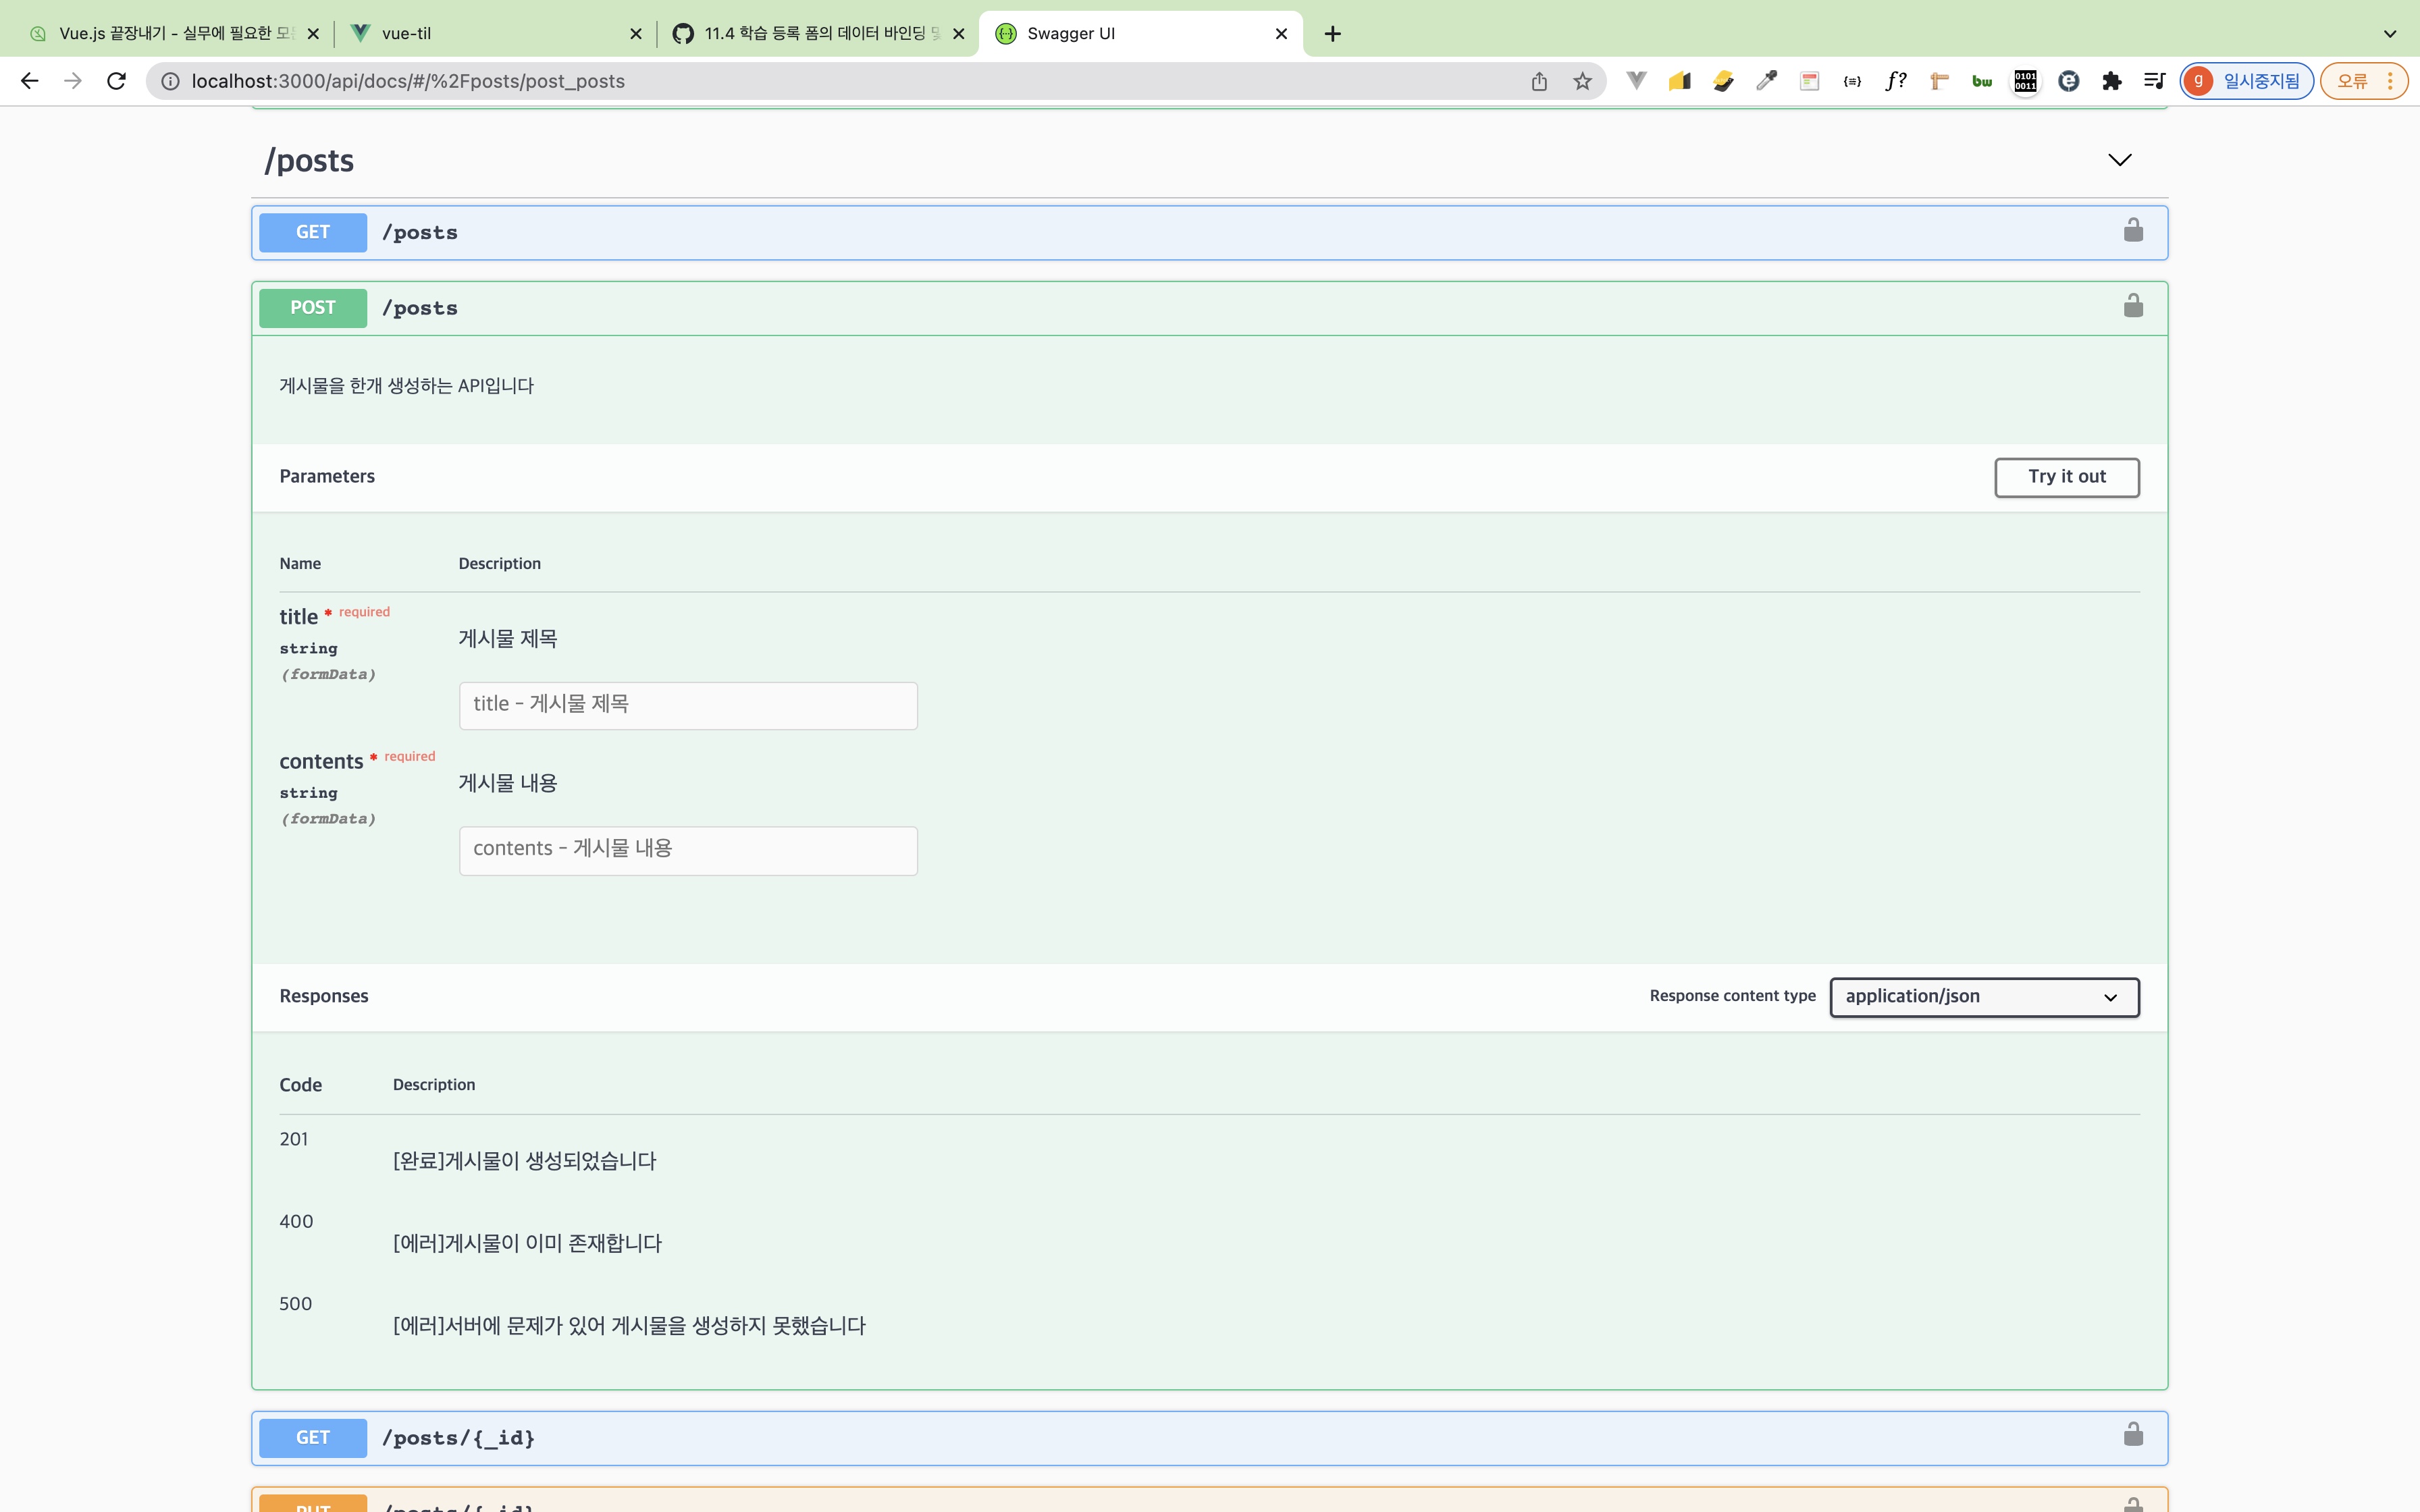
Task: Click the share icon in address bar
Action: [x=1539, y=81]
